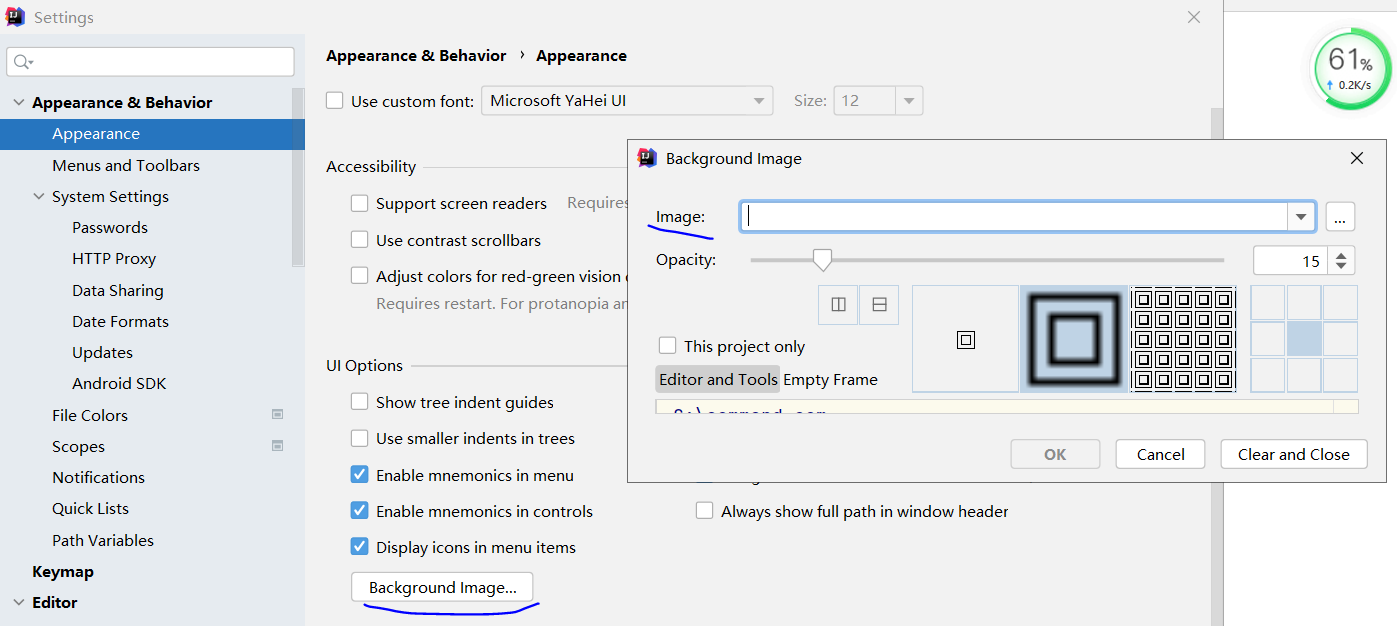Decrease opacity with the spinner down arrow
Screen dimensions: 1397x626
[x=1342, y=267]
